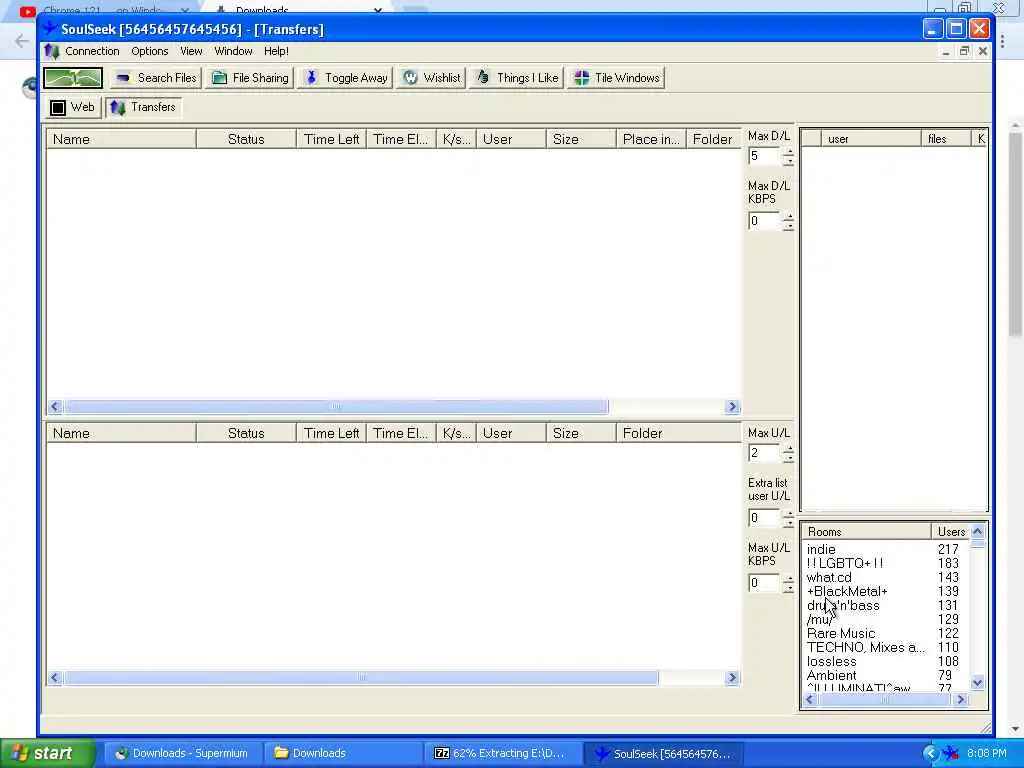
Task: Open the Wishlist
Action: [x=431, y=78]
